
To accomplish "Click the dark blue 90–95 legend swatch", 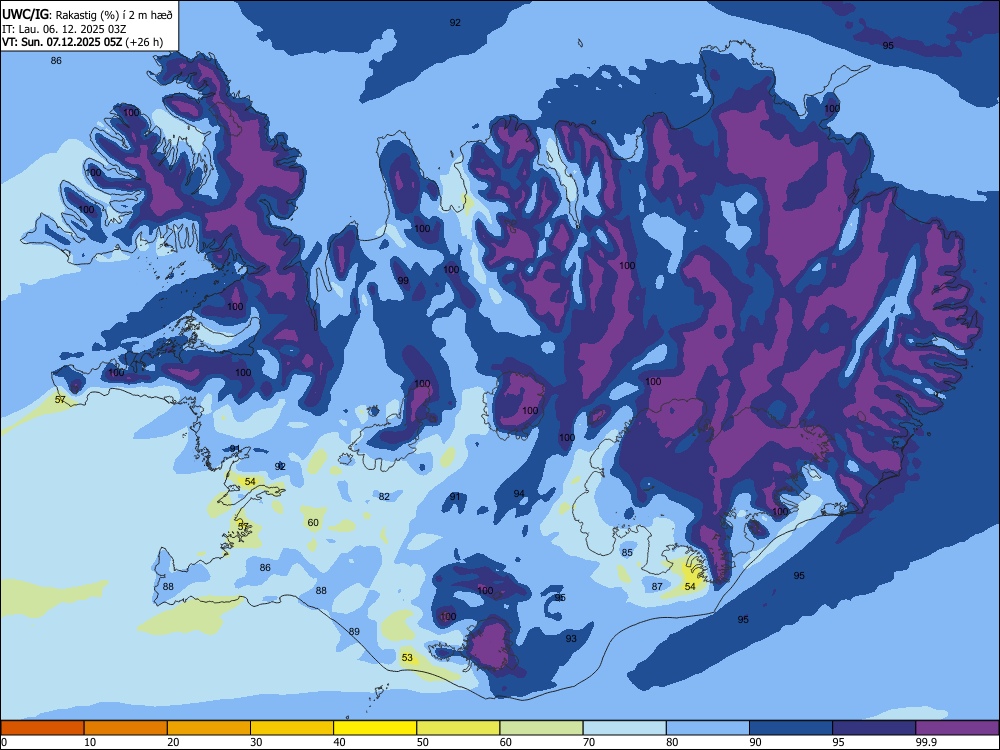I will pos(791,728).
